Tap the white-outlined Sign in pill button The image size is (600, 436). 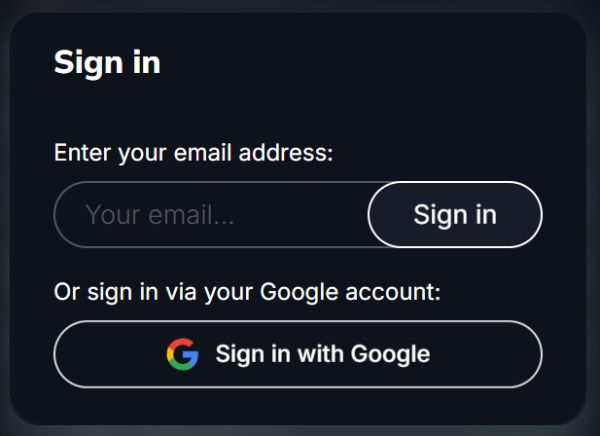click(455, 215)
